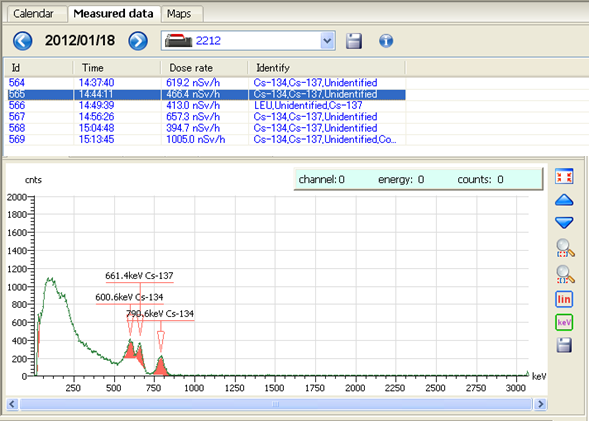
Task: Increase vertical scale with blue up arrow
Action: (564, 200)
